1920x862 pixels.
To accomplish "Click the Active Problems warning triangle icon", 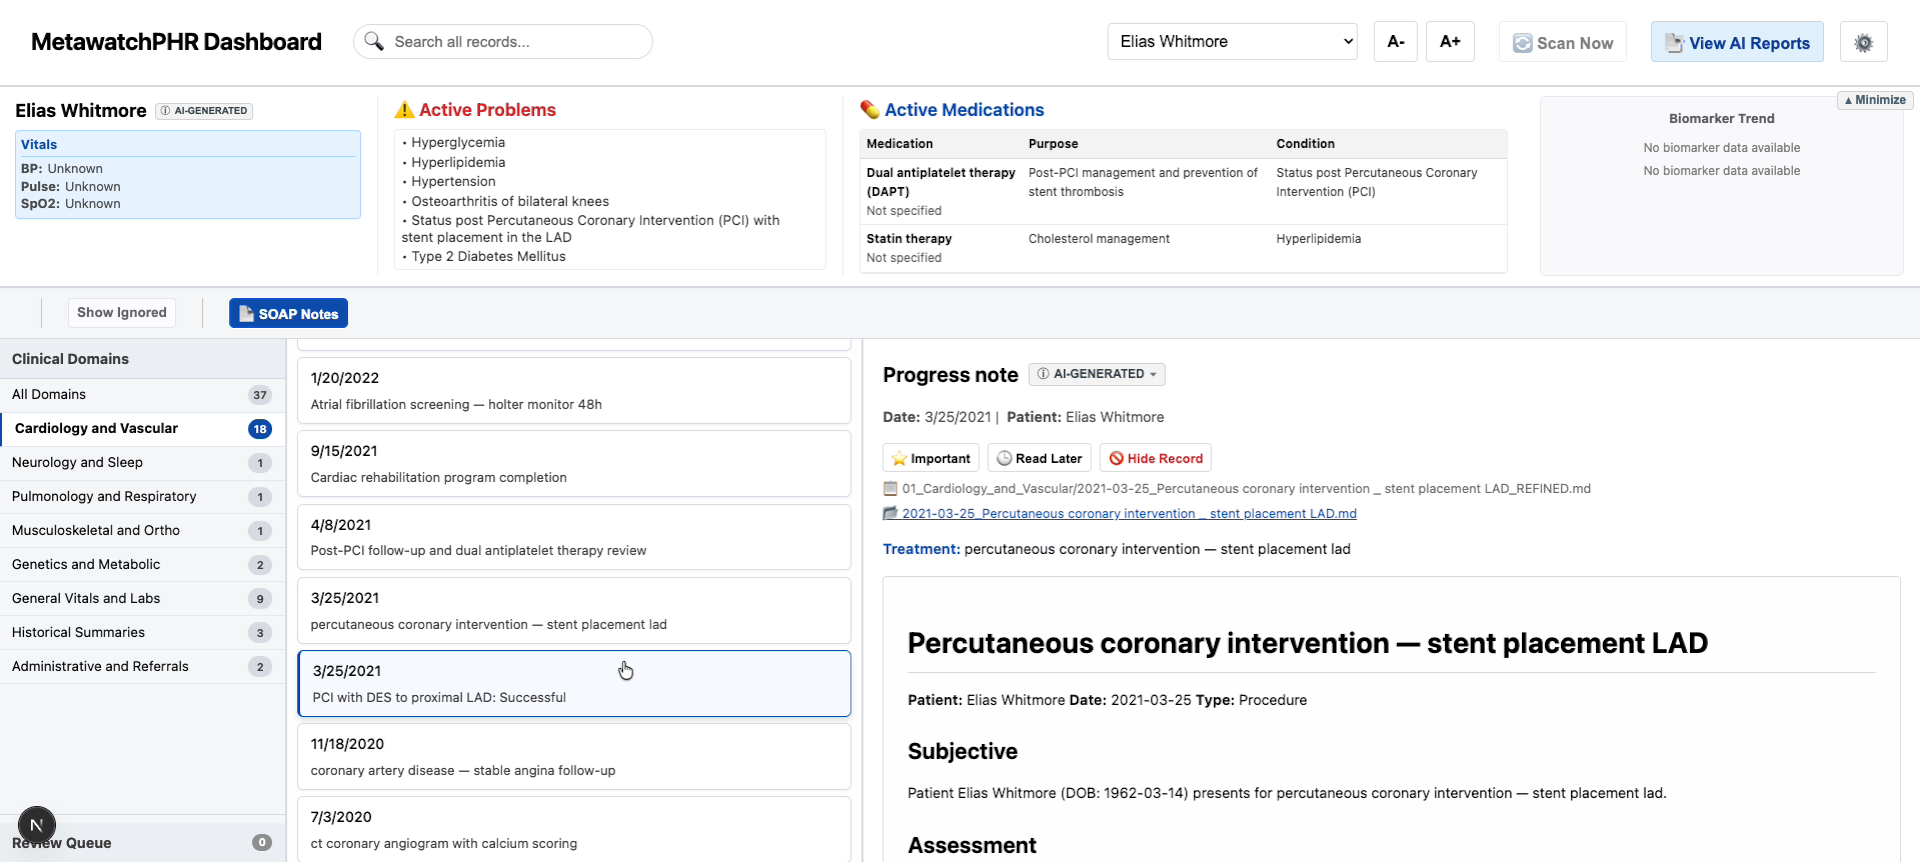I will (x=405, y=110).
